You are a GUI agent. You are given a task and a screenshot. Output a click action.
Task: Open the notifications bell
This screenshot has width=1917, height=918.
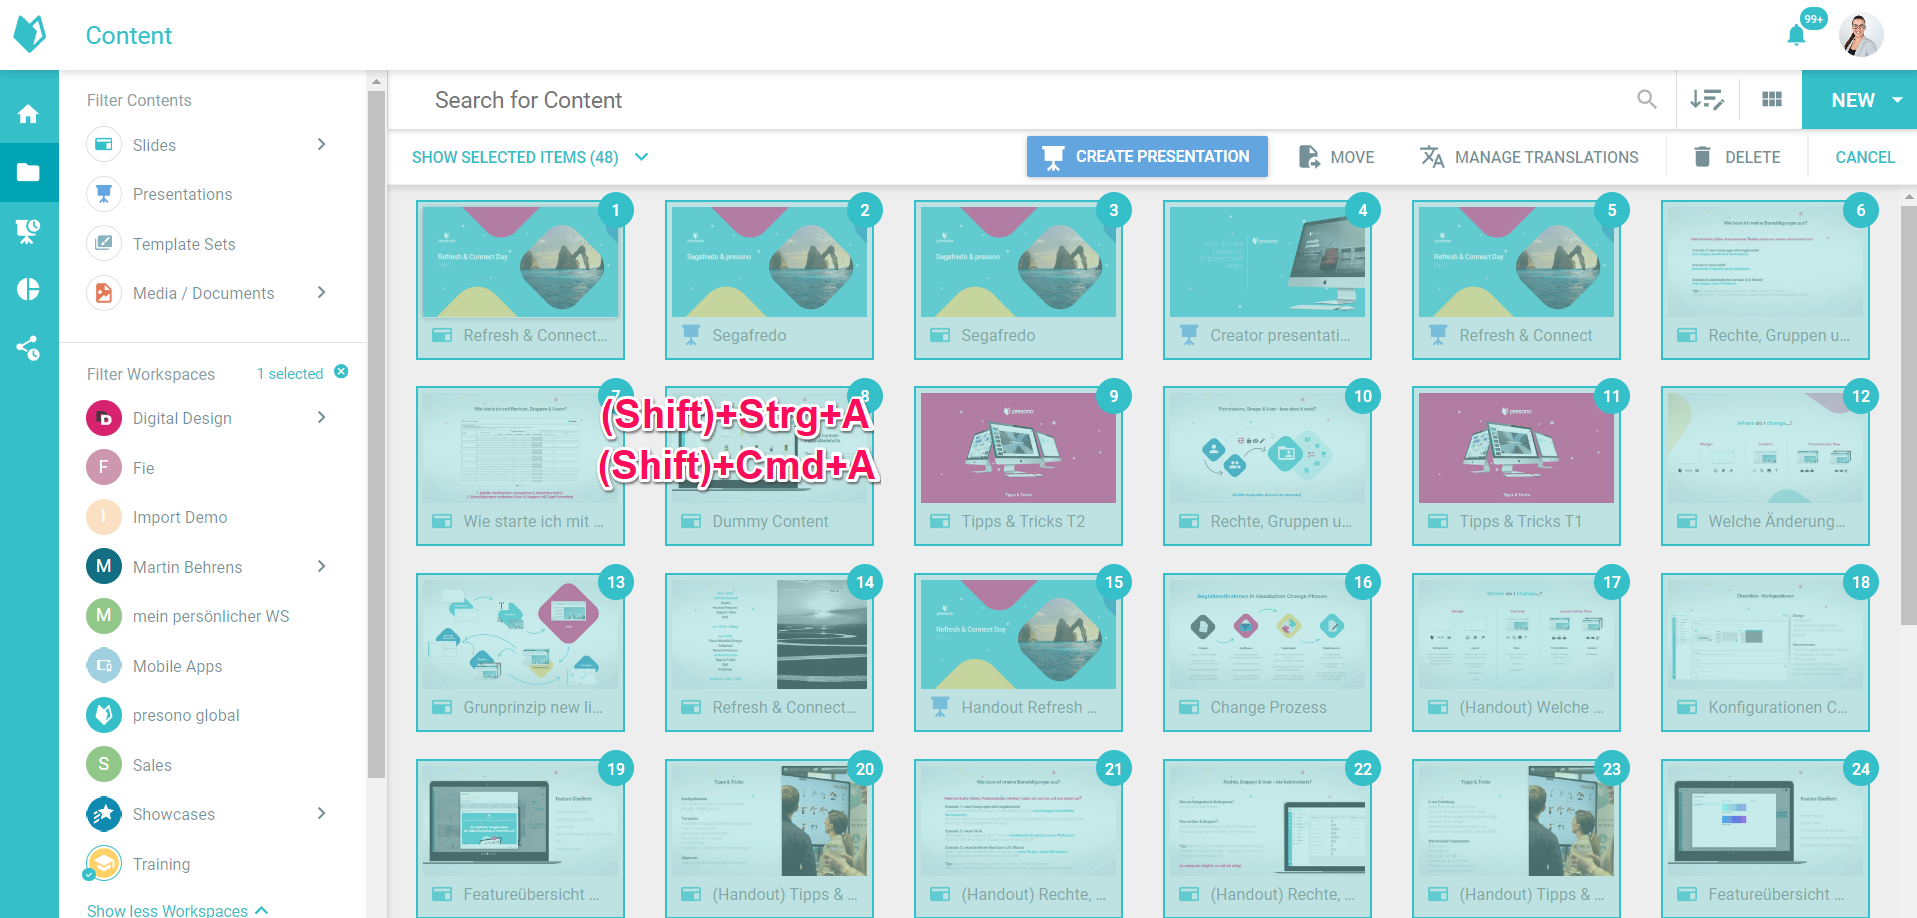(1796, 36)
